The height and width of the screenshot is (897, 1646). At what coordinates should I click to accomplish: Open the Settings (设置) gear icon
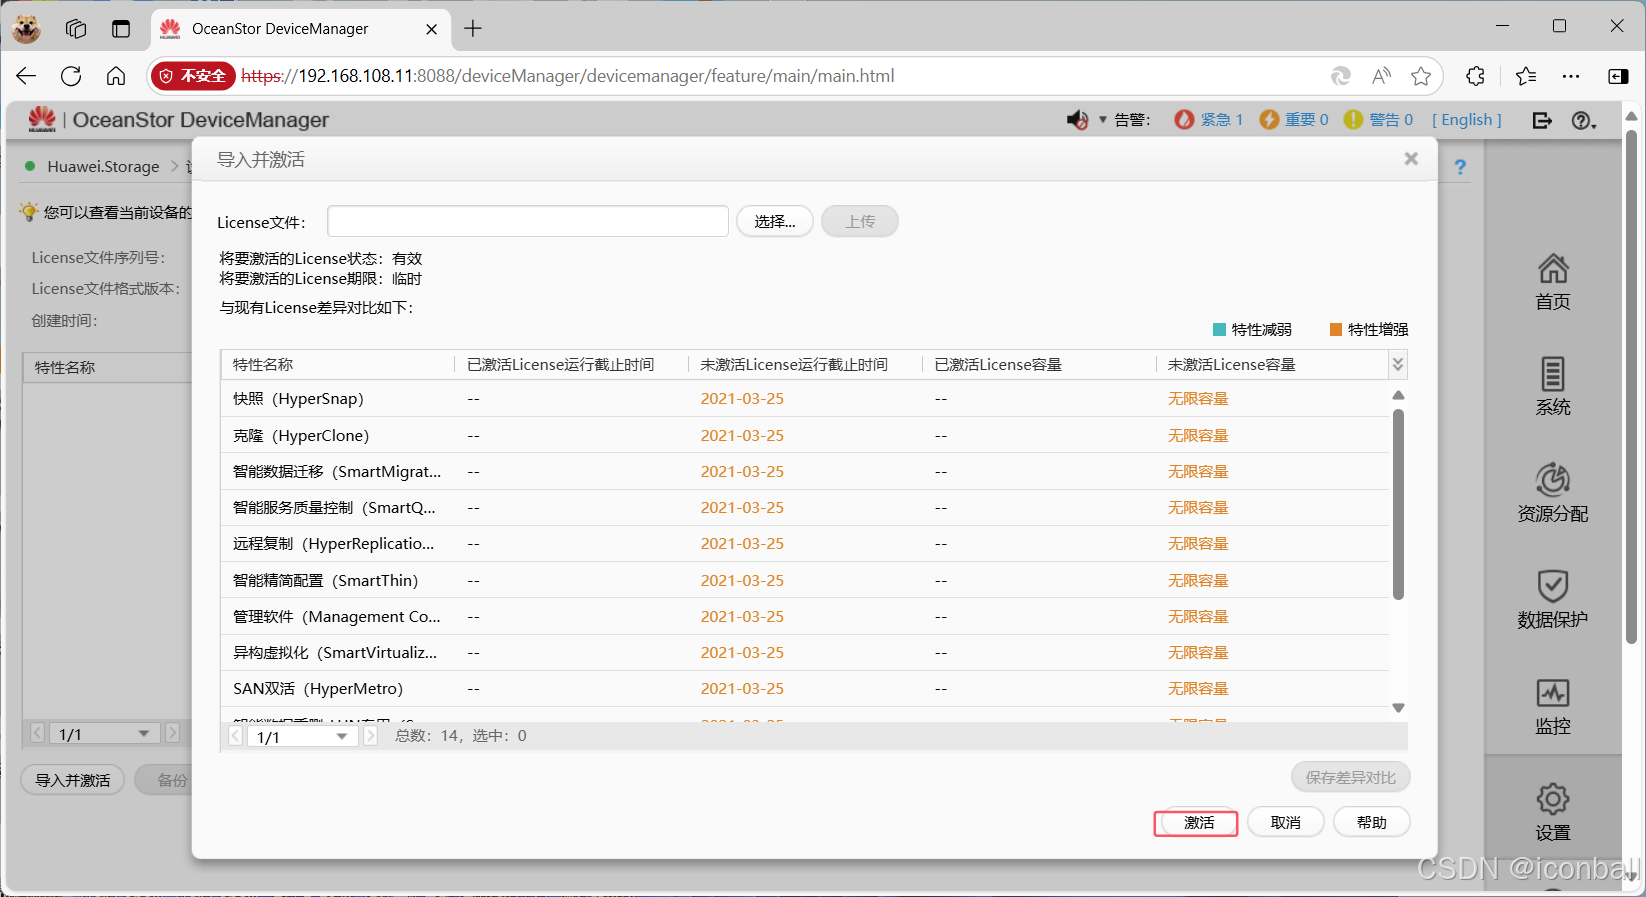tap(1553, 799)
